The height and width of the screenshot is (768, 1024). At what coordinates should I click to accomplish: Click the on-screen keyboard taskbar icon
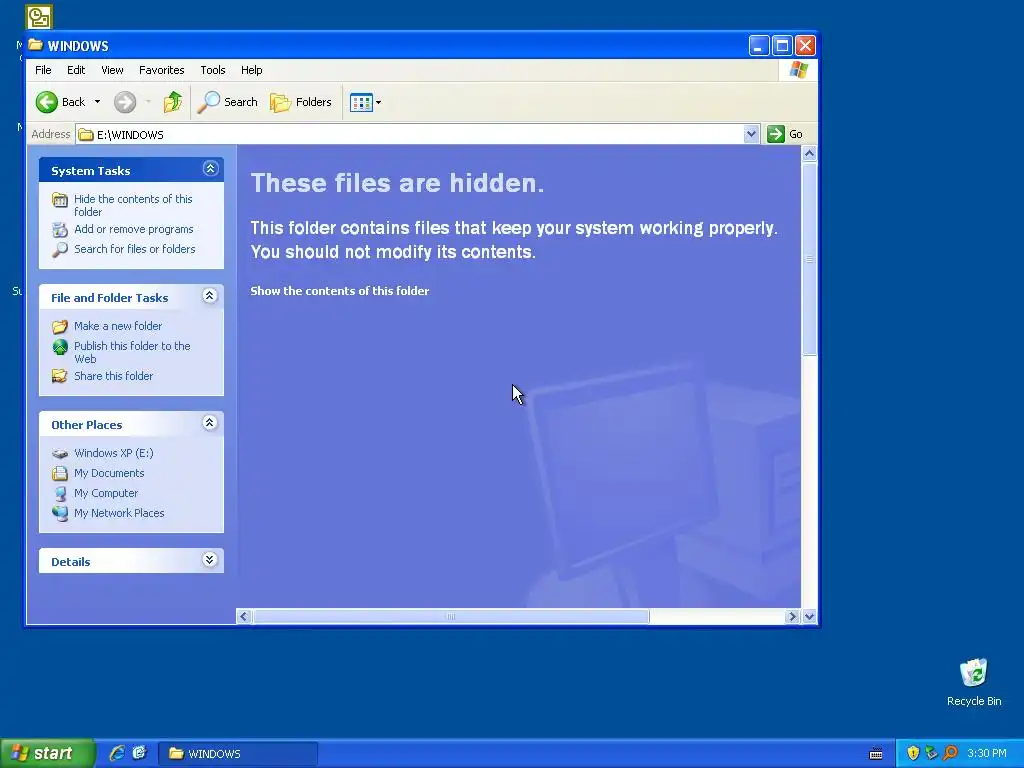(876, 754)
